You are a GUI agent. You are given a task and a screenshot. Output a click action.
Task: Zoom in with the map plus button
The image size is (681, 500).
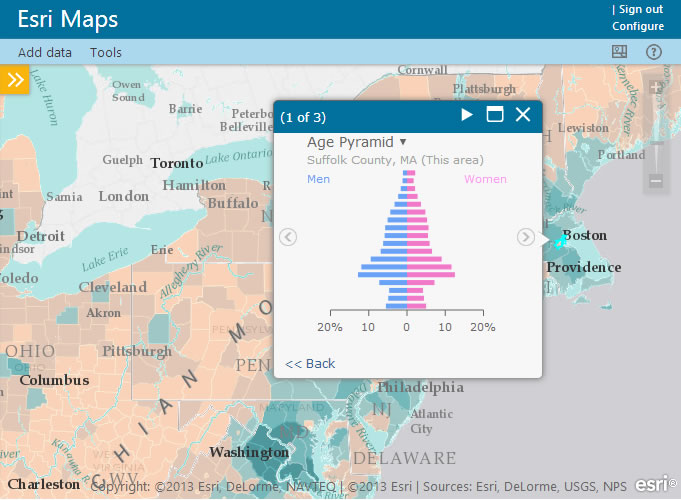click(656, 88)
